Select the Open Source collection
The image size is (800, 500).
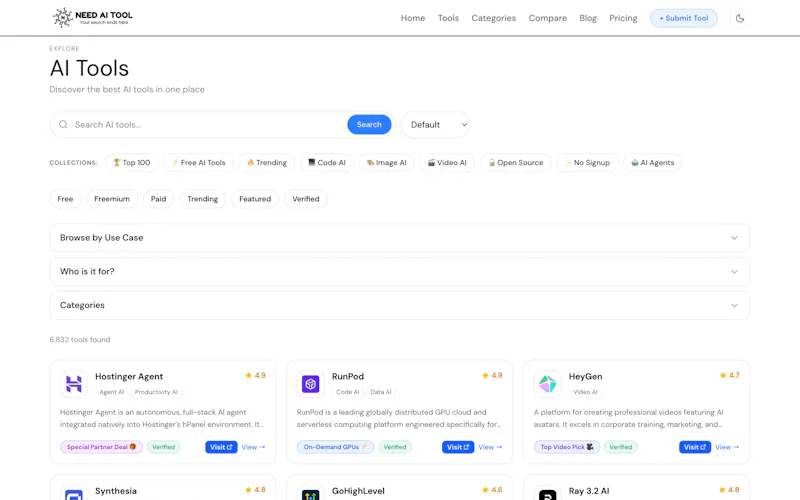515,163
